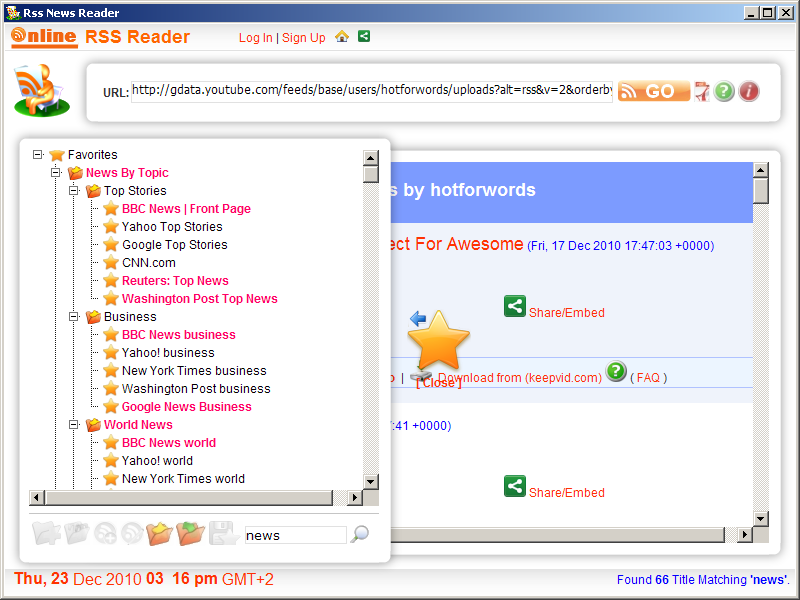Click the RSS reader mascot logo
This screenshot has width=800, height=600.
pos(41,90)
